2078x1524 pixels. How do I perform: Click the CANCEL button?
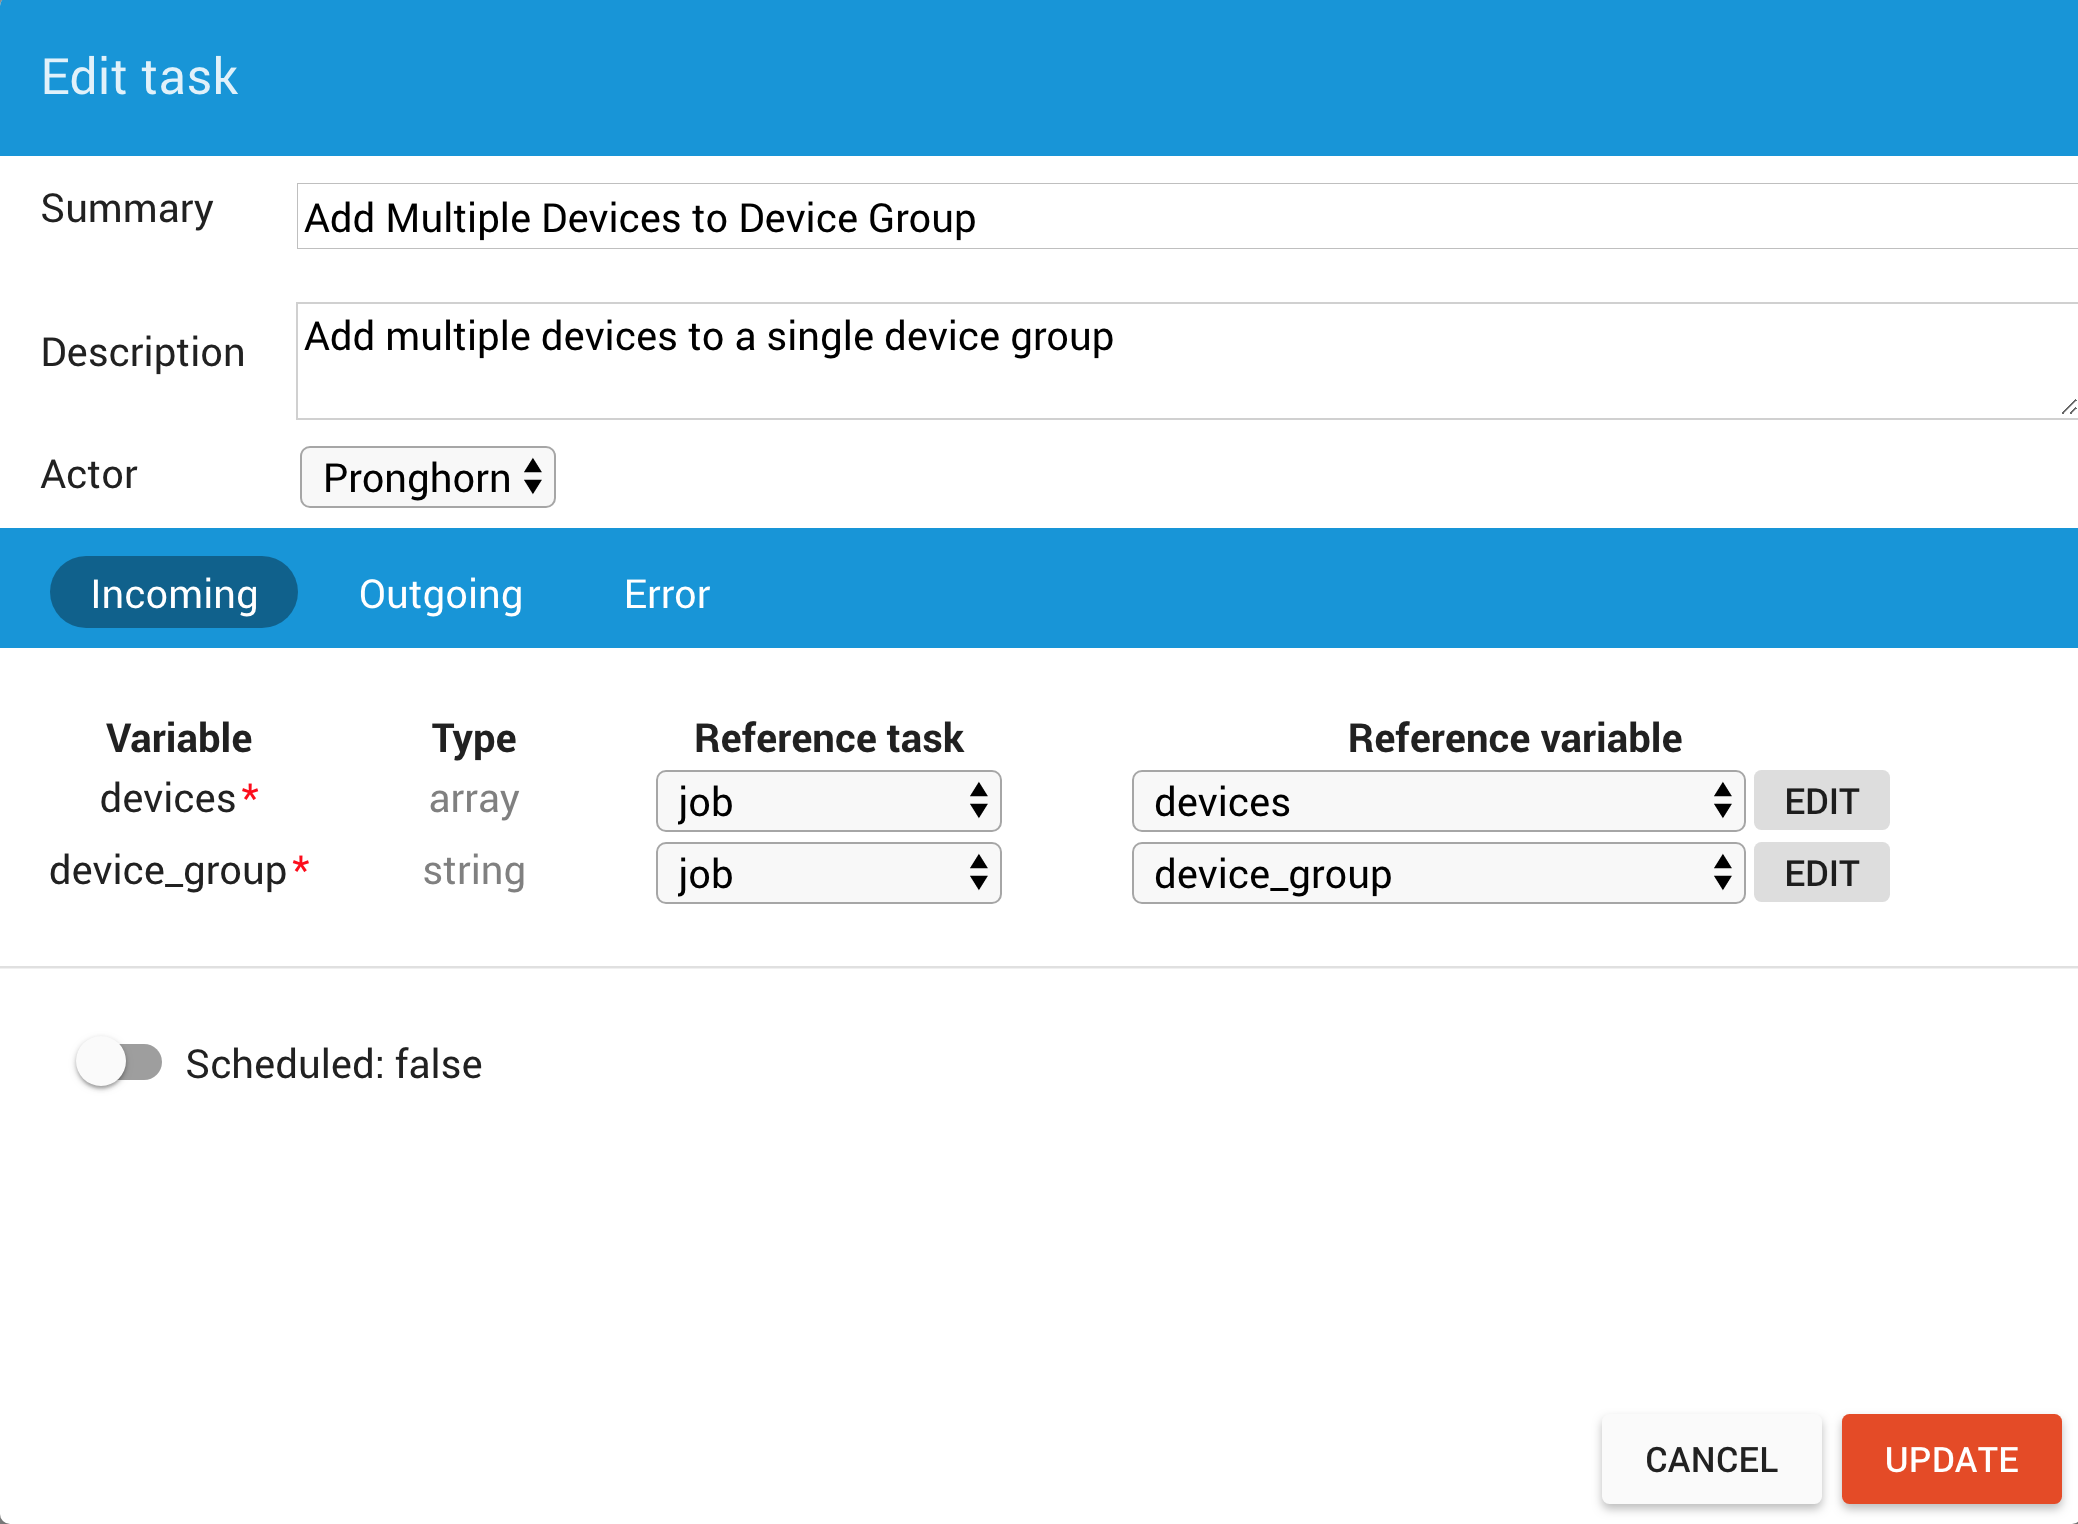(1711, 1459)
